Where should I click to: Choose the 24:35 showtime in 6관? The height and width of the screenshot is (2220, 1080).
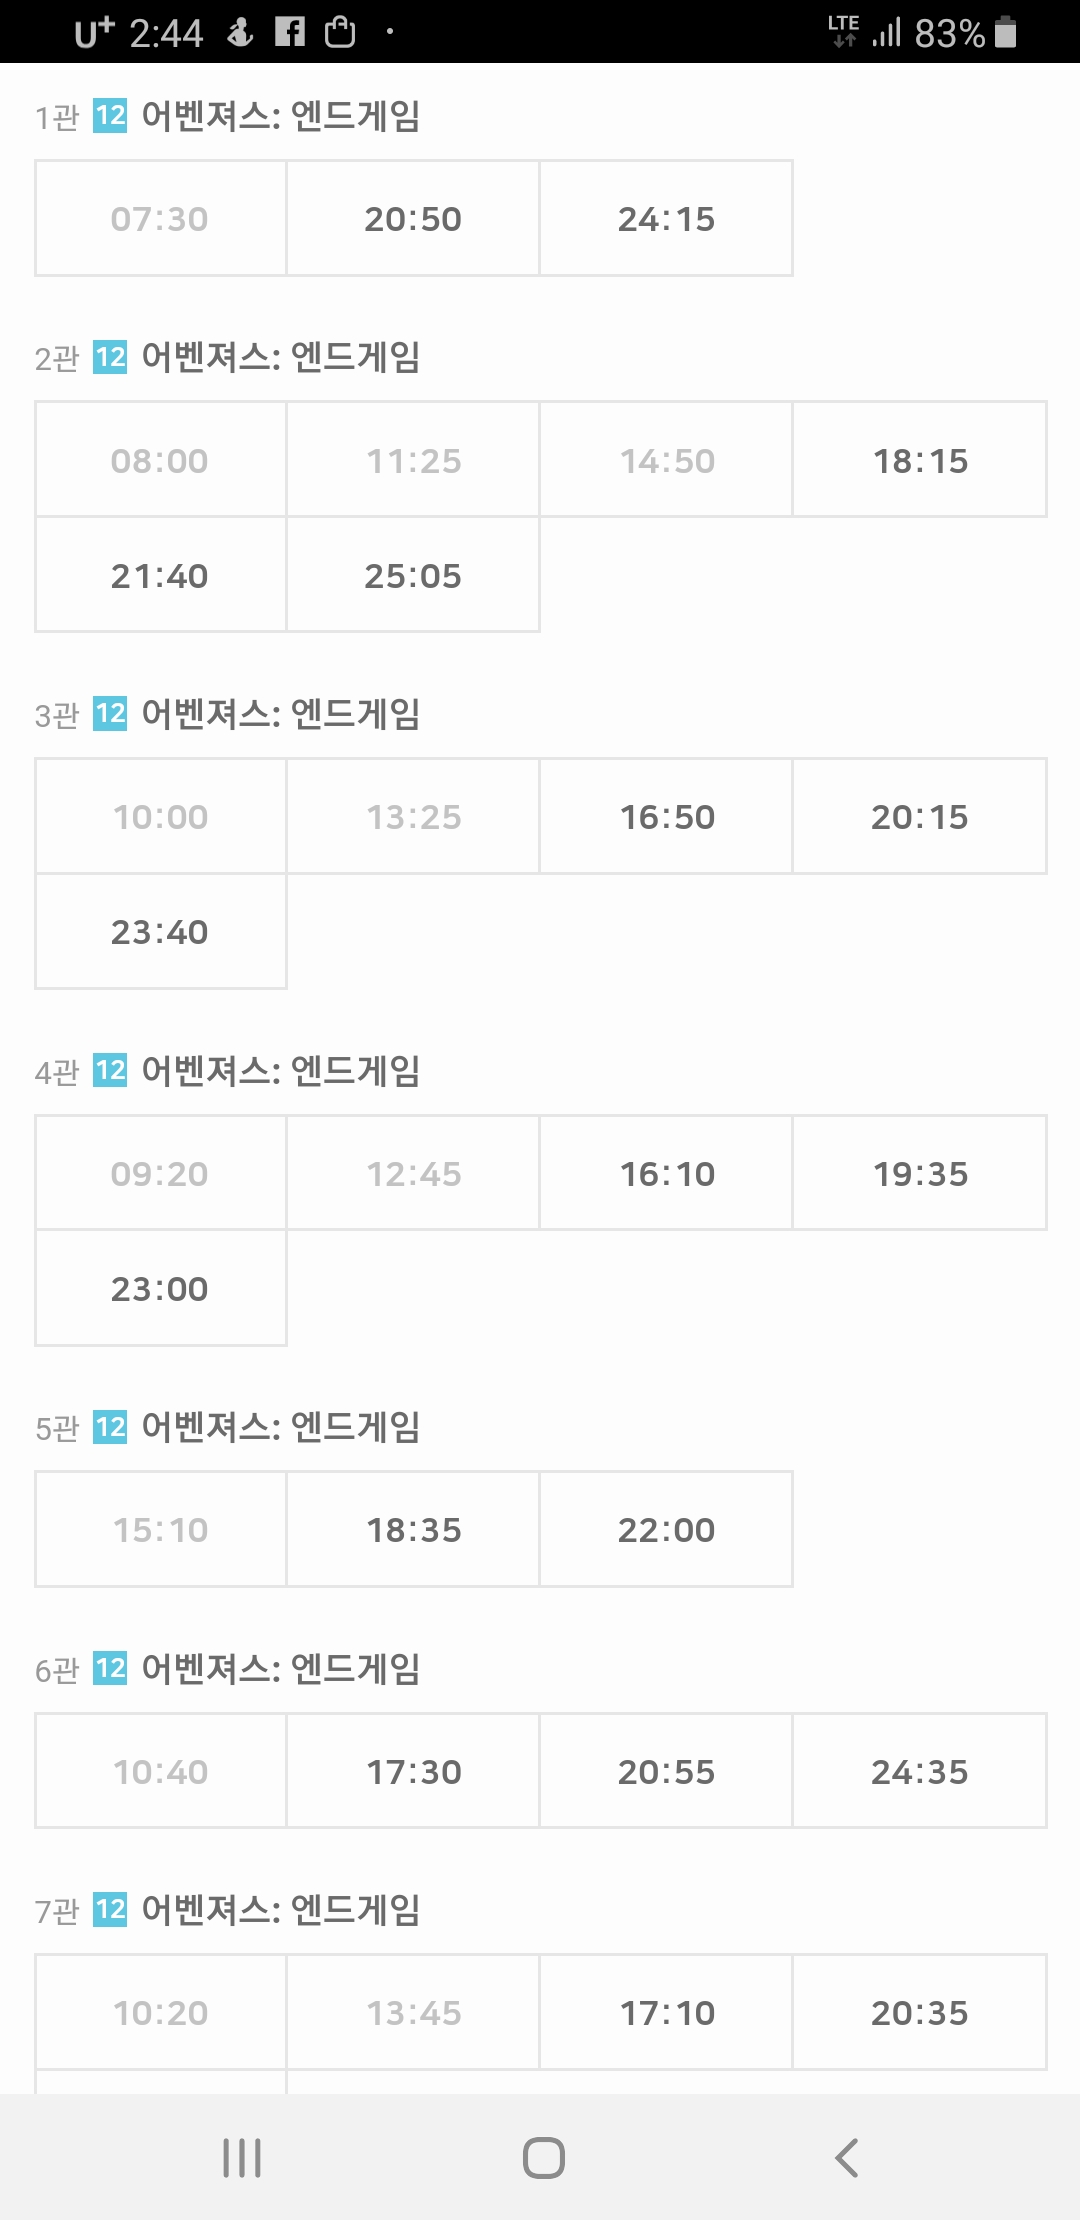(920, 1771)
